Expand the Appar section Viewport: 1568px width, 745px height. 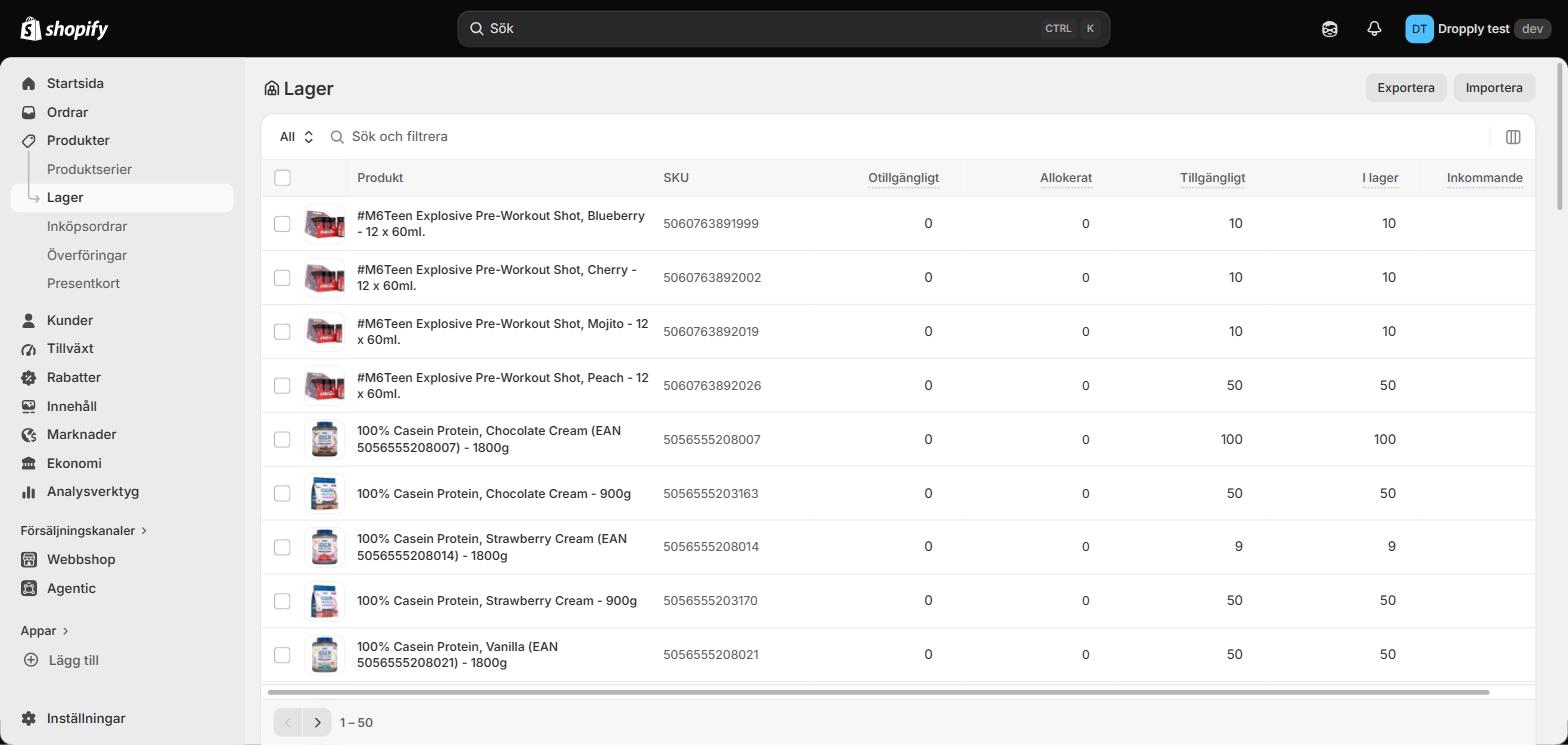(x=45, y=631)
